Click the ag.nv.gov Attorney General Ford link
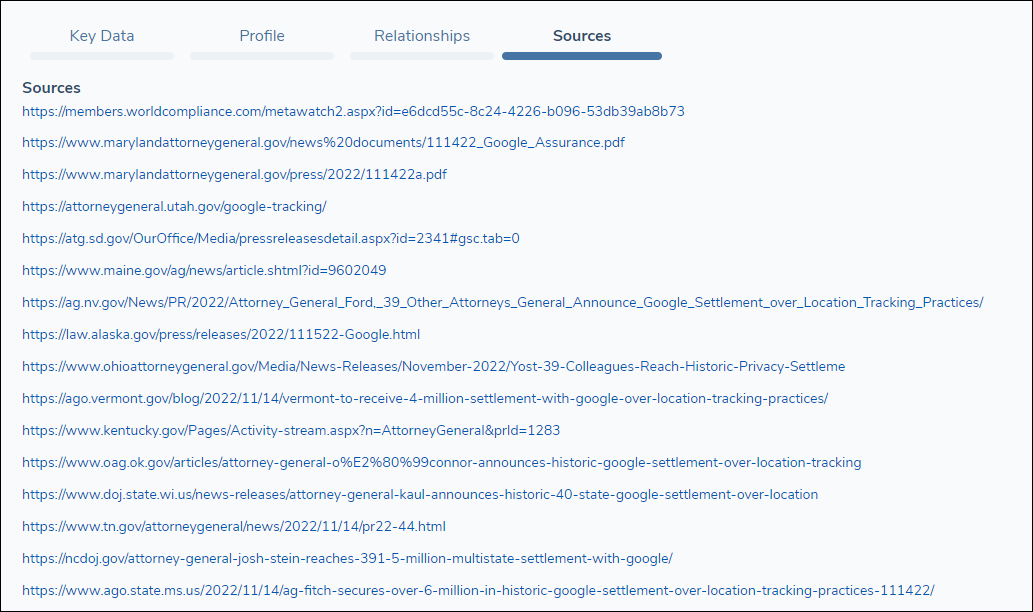Image resolution: width=1033 pixels, height=612 pixels. (x=502, y=303)
